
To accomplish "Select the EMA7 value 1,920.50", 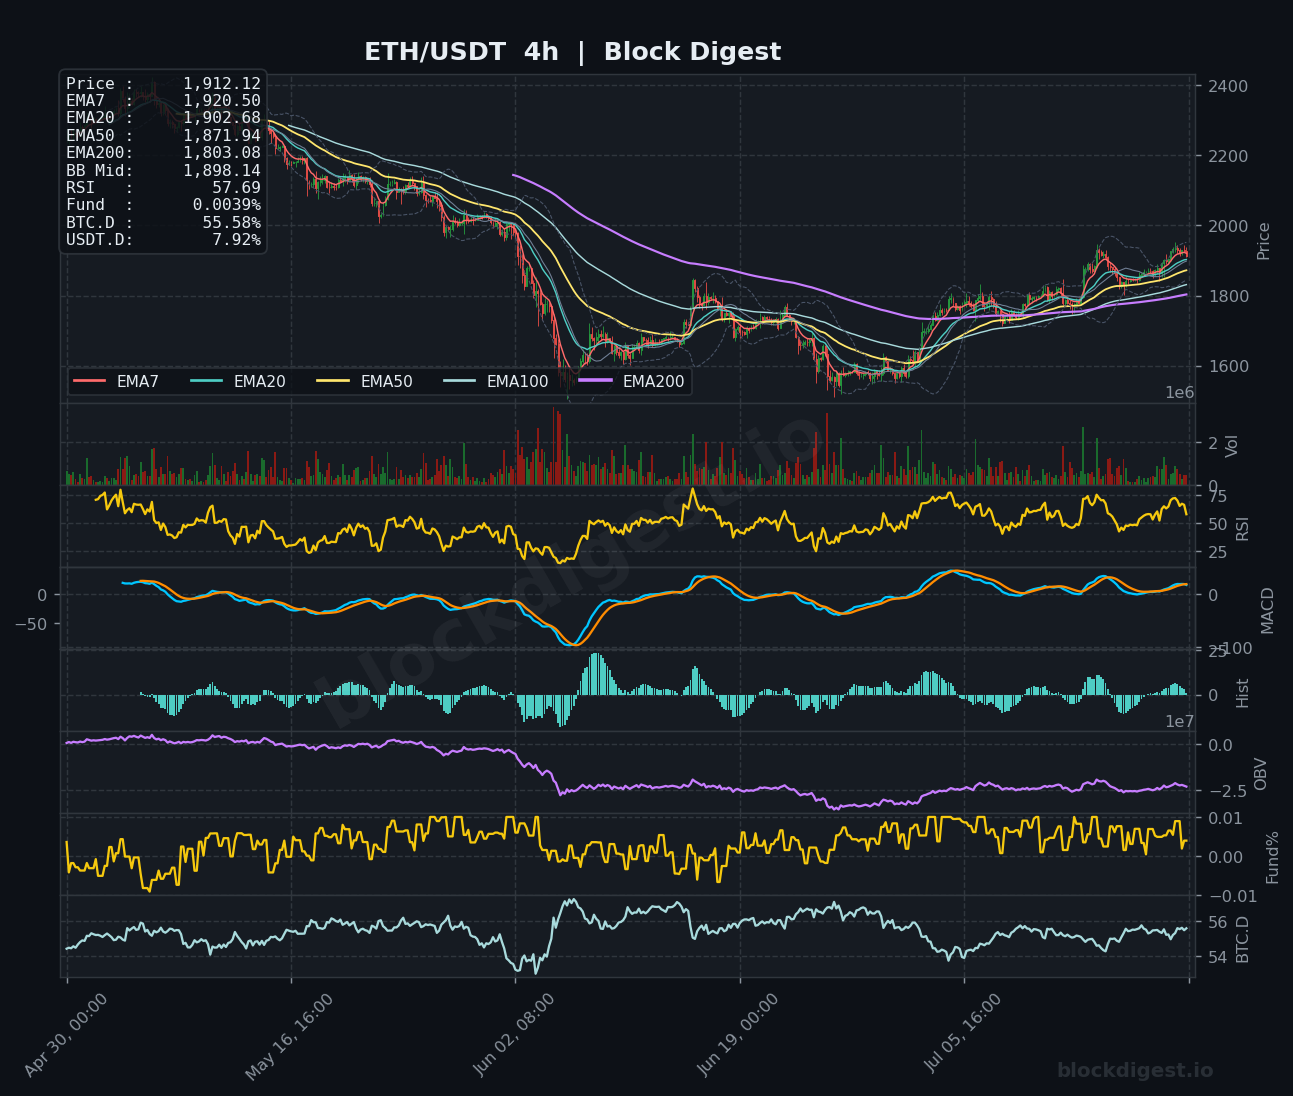I will click(x=222, y=101).
